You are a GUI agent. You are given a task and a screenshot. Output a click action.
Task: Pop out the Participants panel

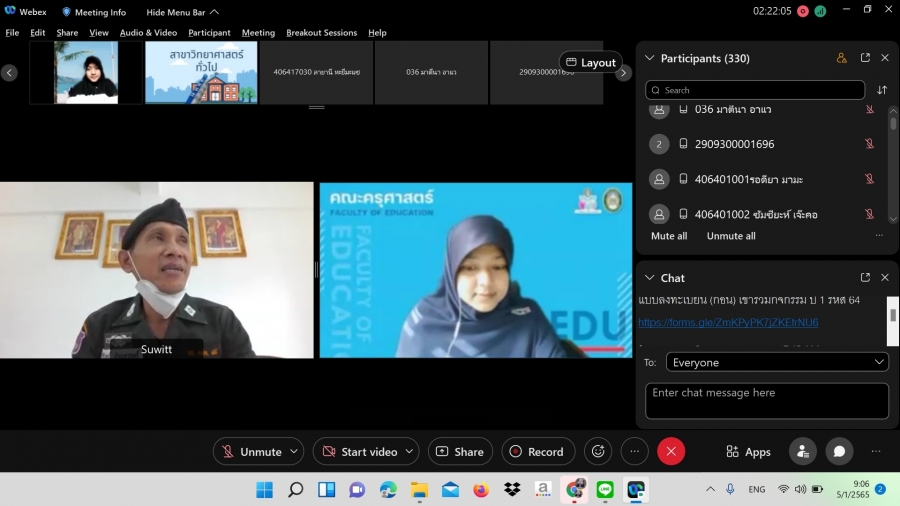point(865,58)
